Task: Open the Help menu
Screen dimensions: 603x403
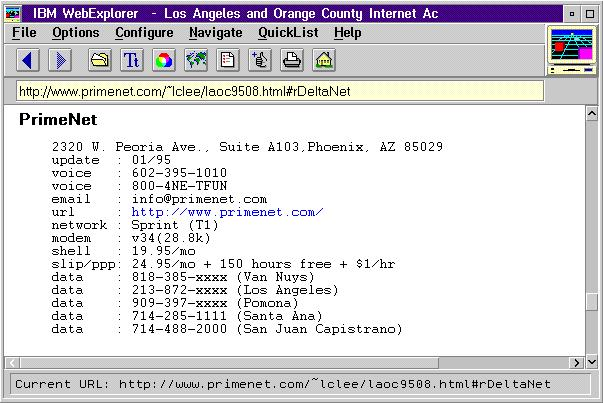Action: 348,33
